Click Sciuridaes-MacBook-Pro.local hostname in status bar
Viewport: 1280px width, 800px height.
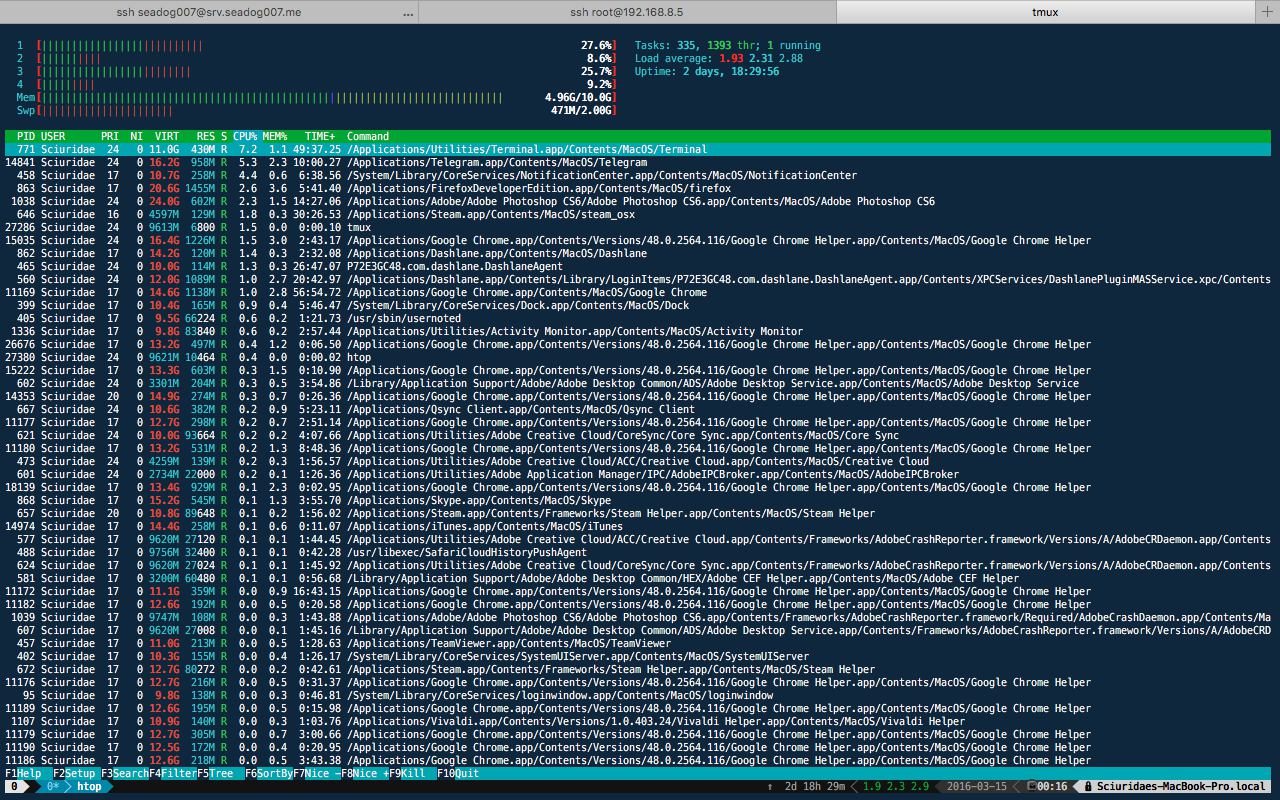(1181, 786)
